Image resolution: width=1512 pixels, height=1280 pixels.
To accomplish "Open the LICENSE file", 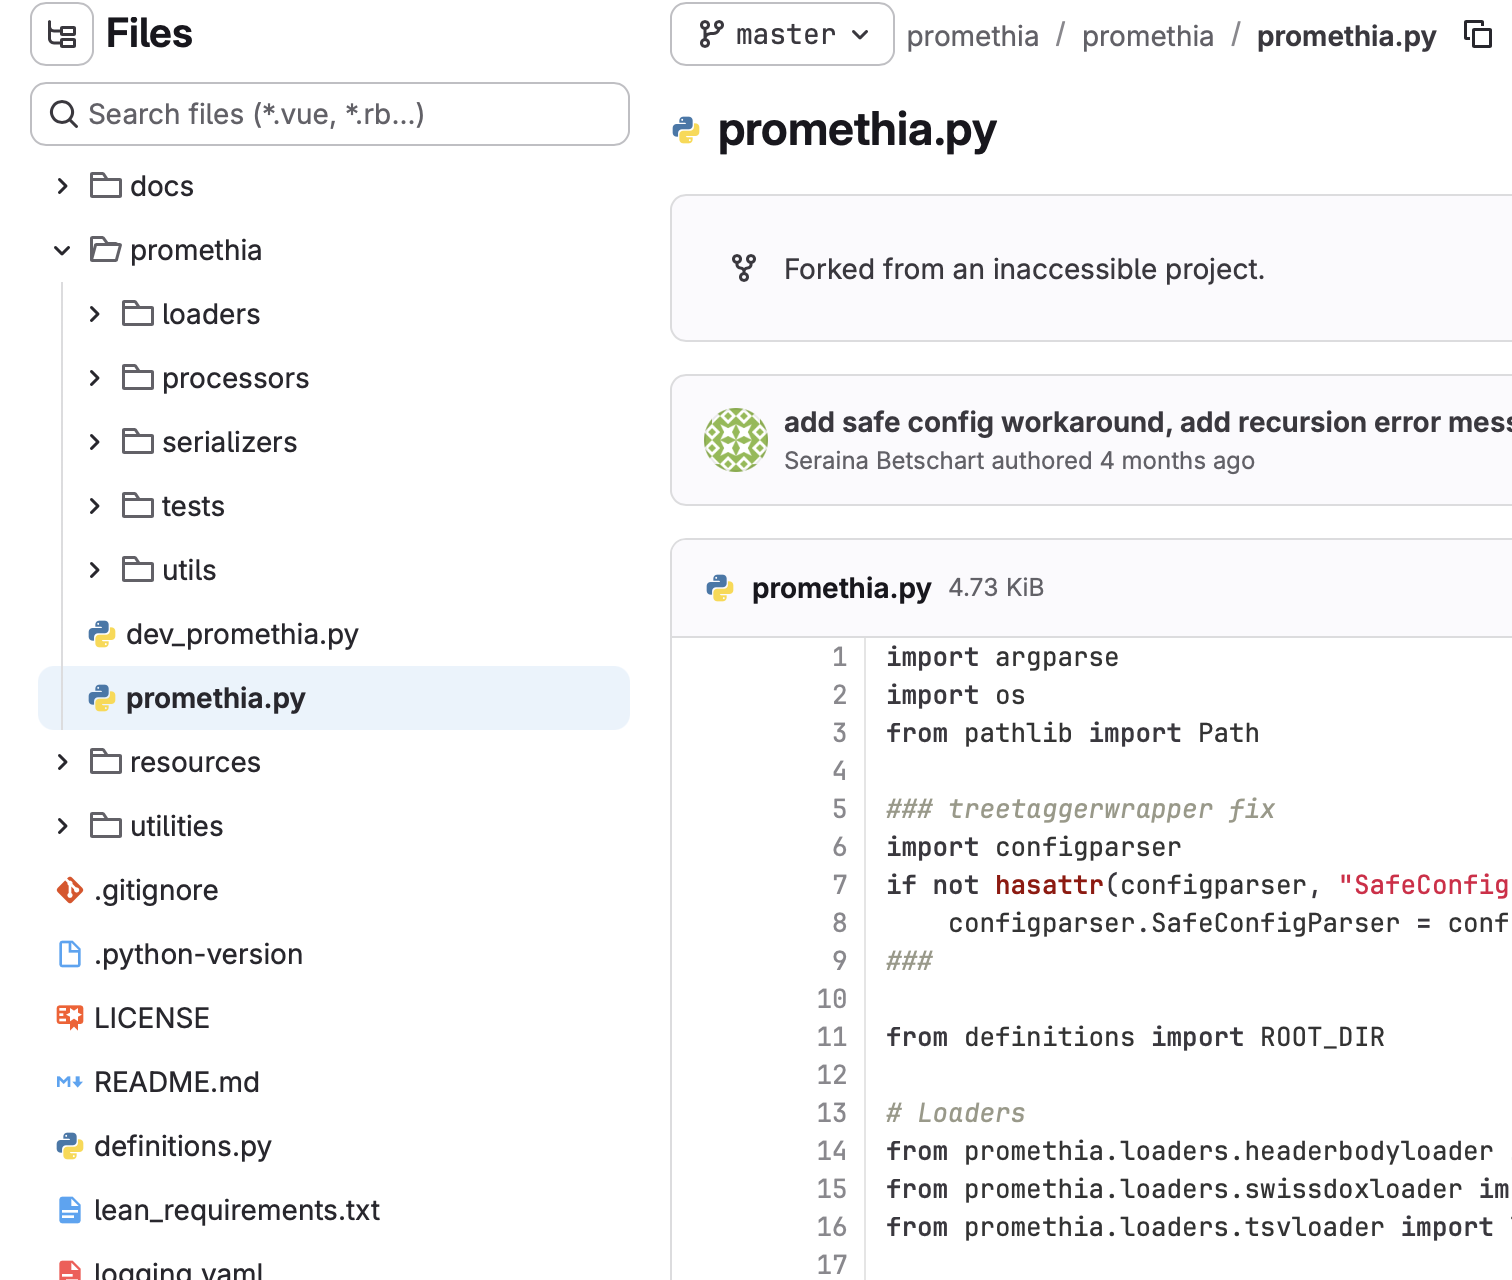I will pyautogui.click(x=152, y=1018).
